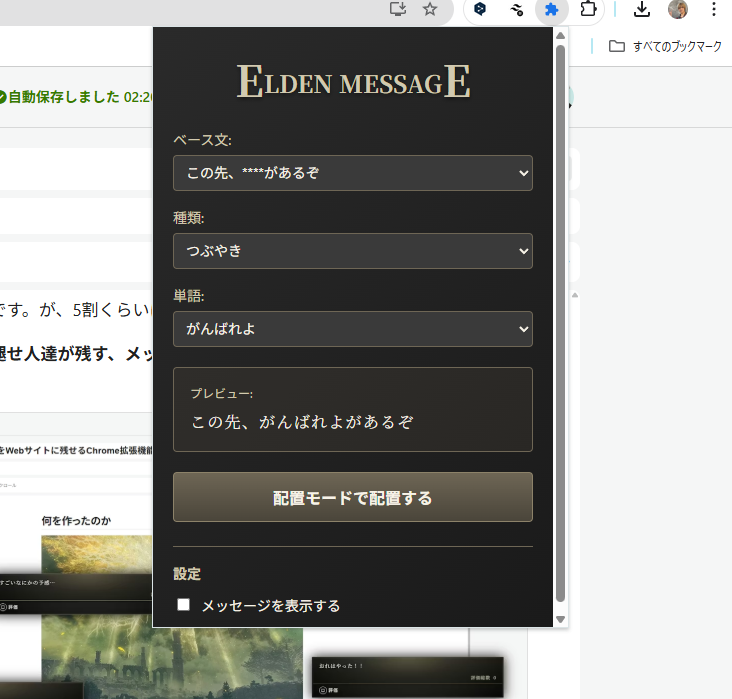Screen dimensions: 732x699
Task: Click the ELDEN MESSAGE title
Action: 353,82
